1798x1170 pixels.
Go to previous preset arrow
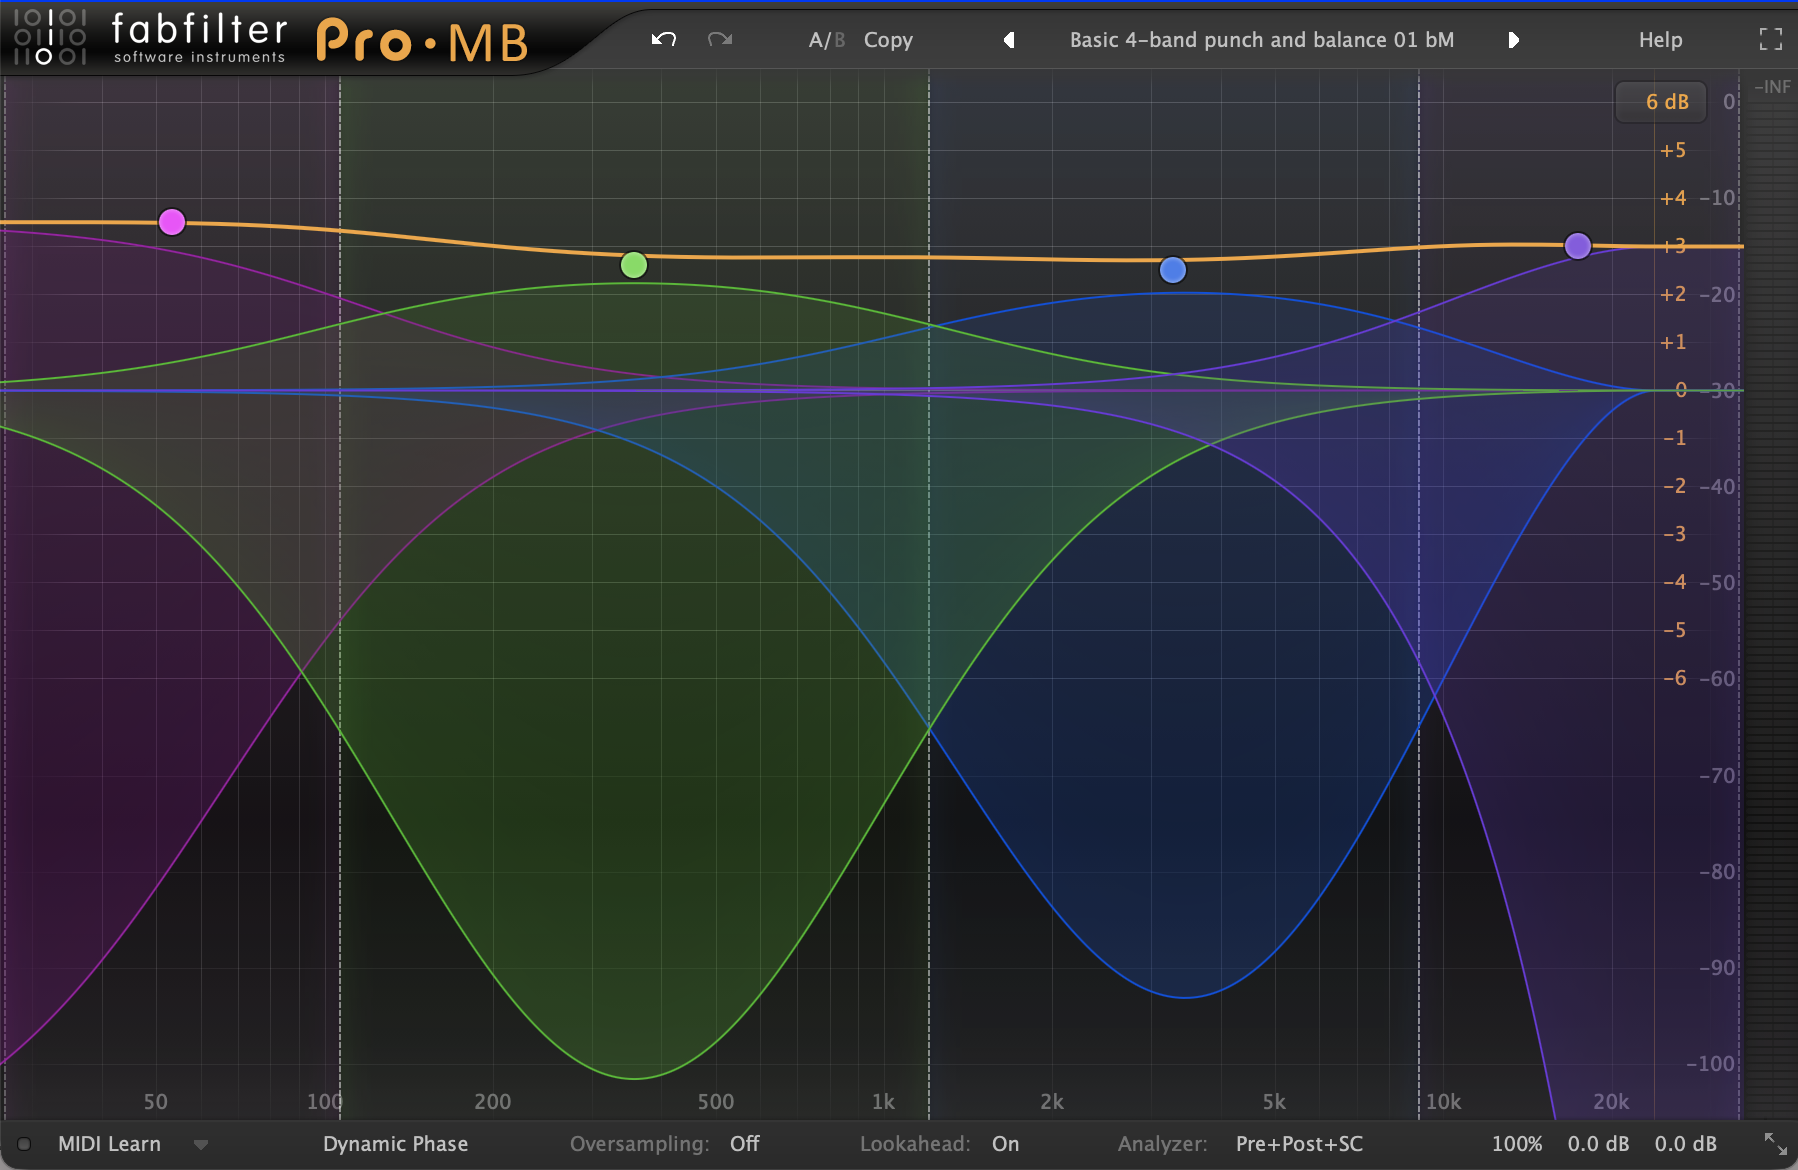(x=1009, y=40)
